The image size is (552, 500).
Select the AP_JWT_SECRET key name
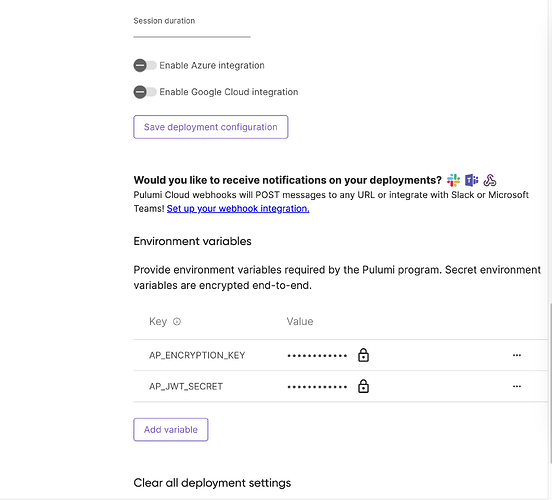186,386
